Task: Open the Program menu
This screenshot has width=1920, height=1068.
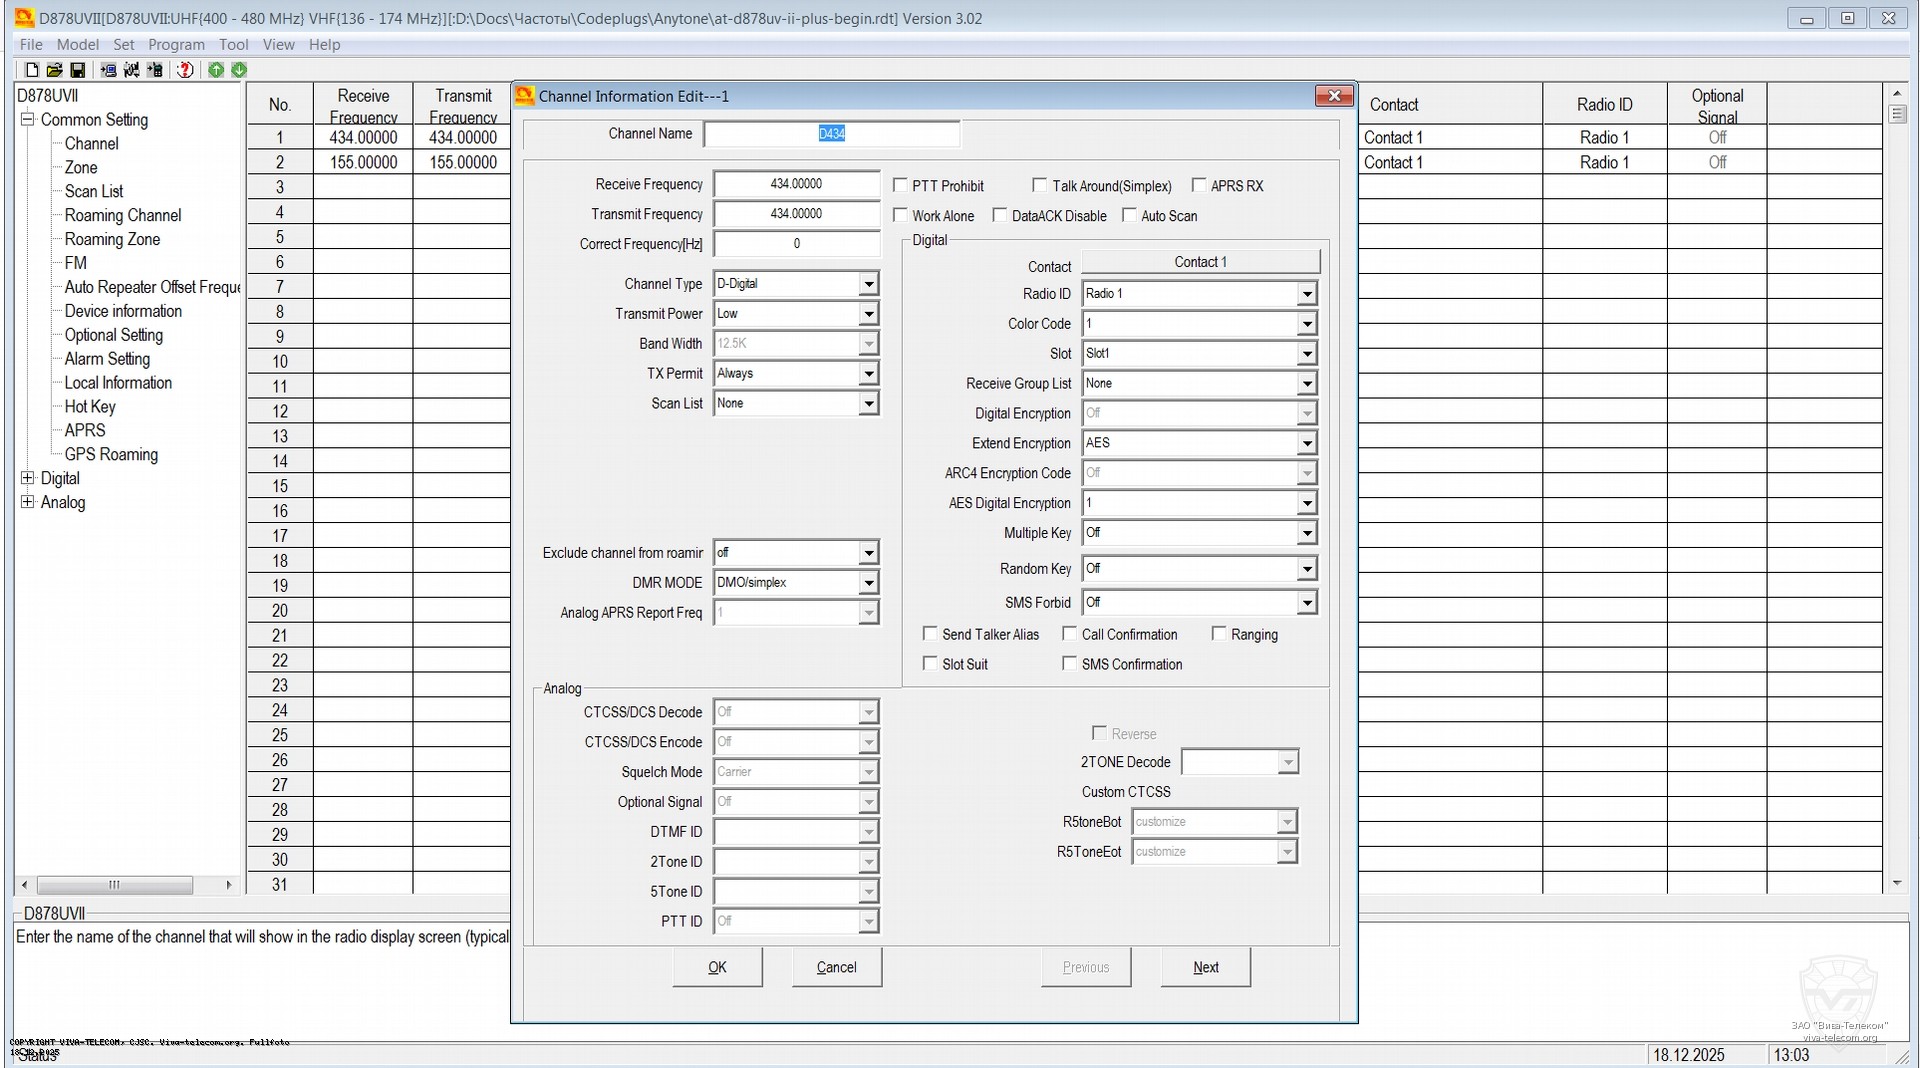Action: [x=176, y=45]
